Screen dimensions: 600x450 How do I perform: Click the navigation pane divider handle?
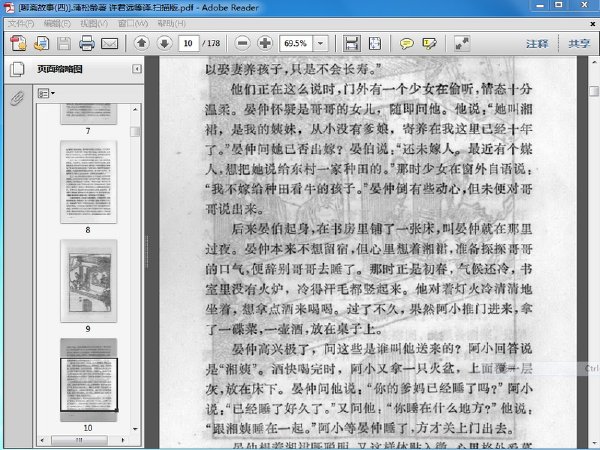[147, 252]
